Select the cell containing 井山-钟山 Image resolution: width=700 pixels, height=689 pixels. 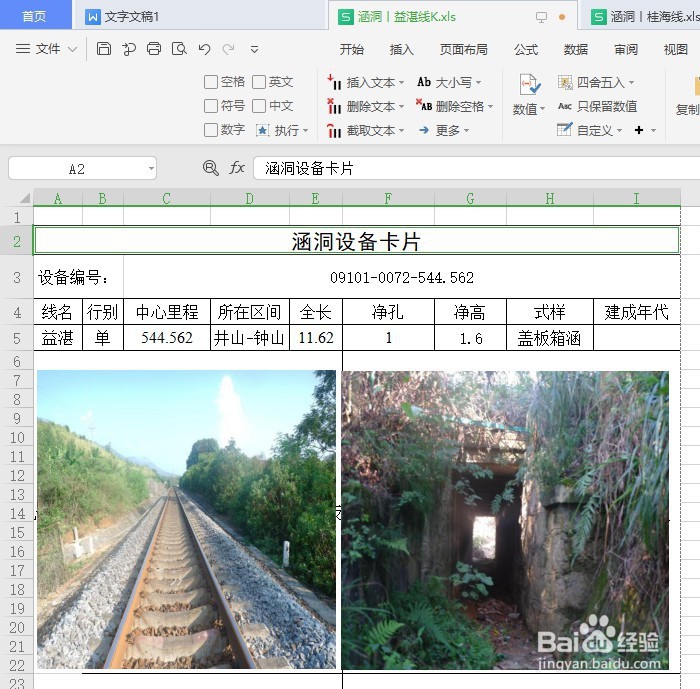(x=250, y=338)
